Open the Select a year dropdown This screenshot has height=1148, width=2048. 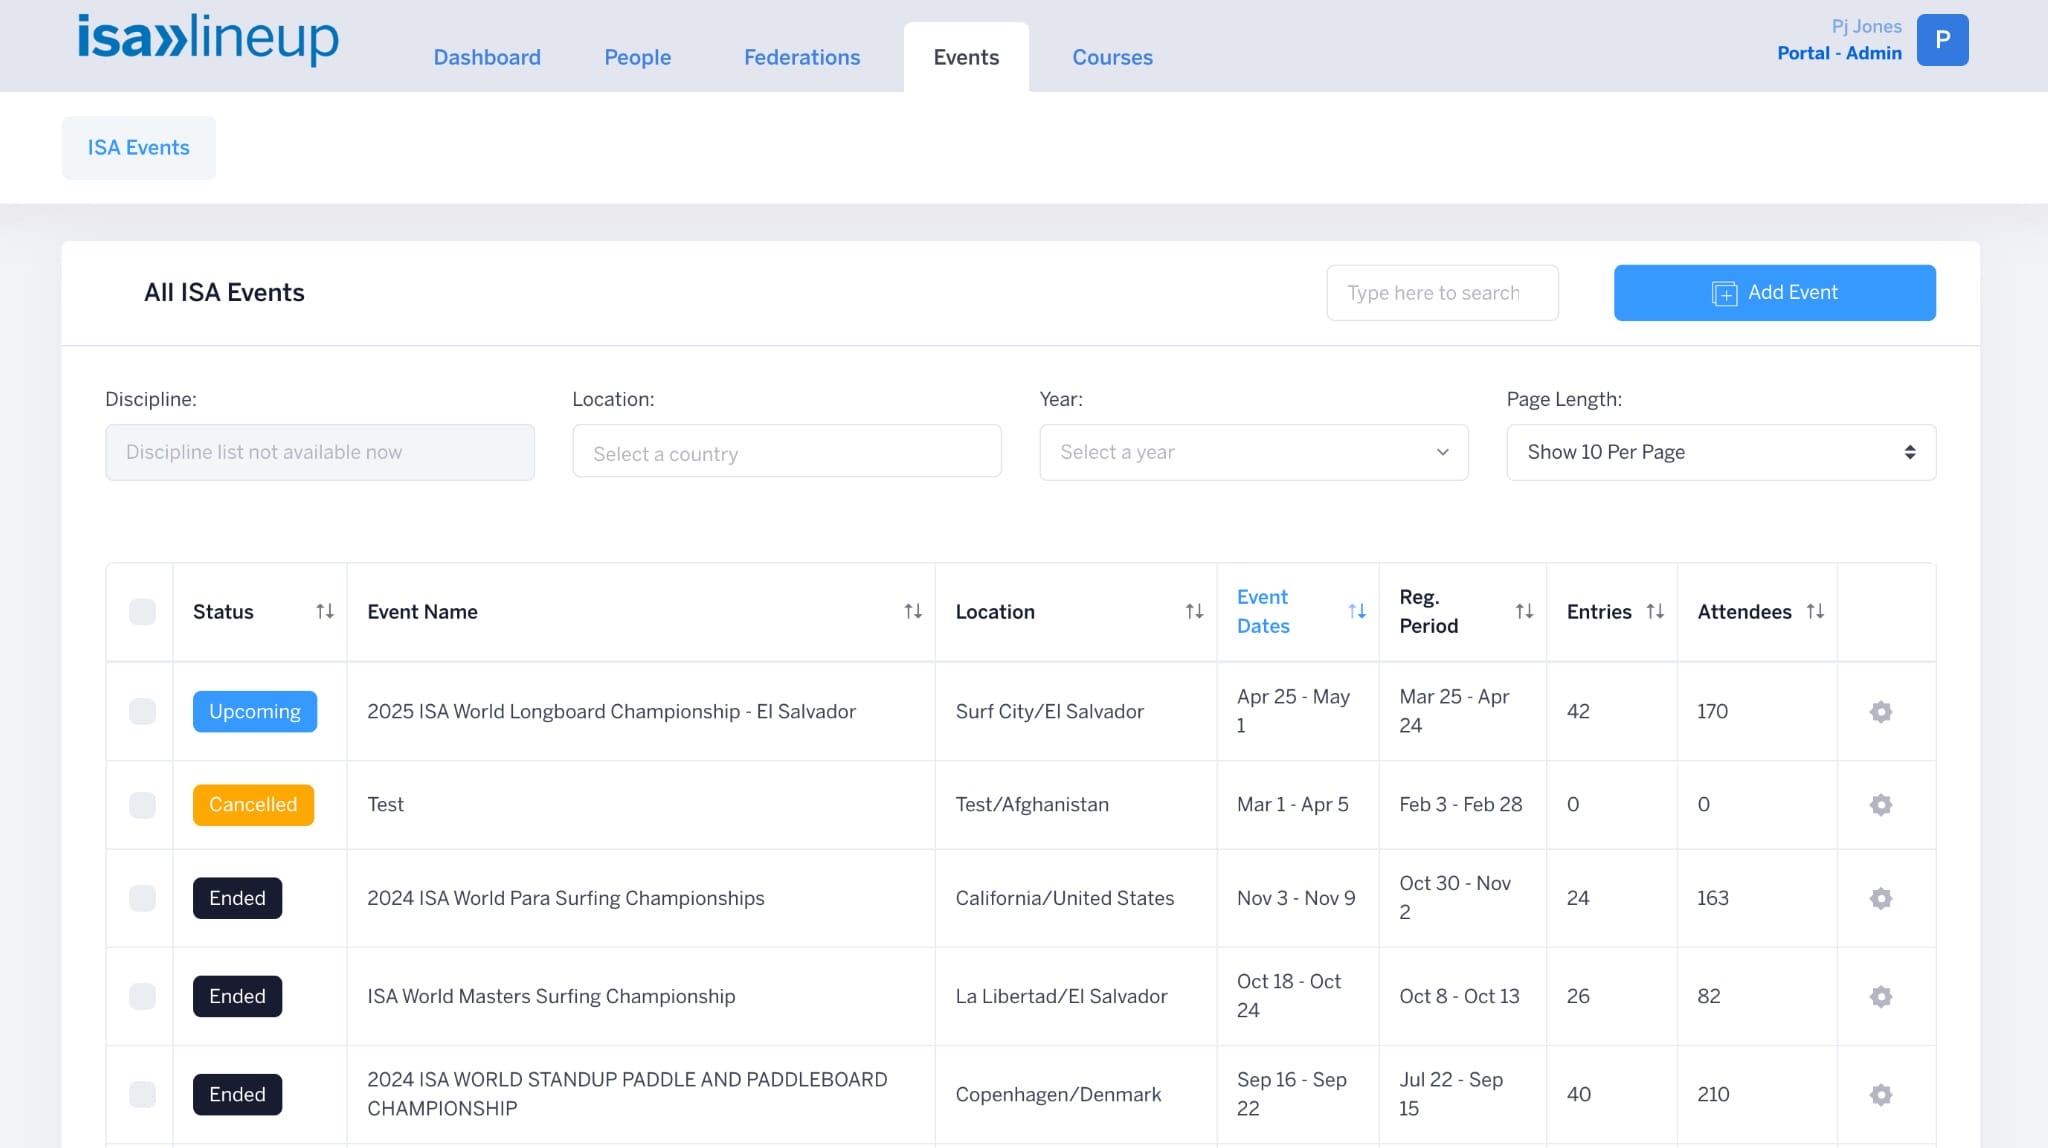[x=1253, y=452]
